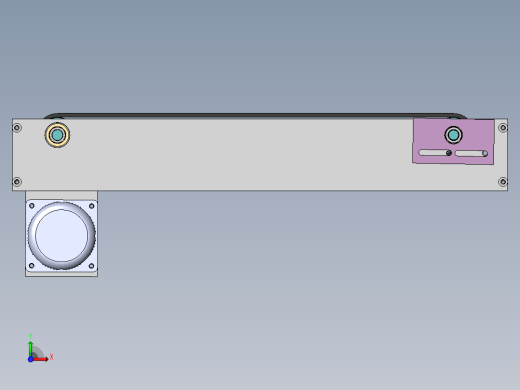This screenshot has height=390, width=520.
Task: Select the black conveyor belt on top
Action: [255, 116]
